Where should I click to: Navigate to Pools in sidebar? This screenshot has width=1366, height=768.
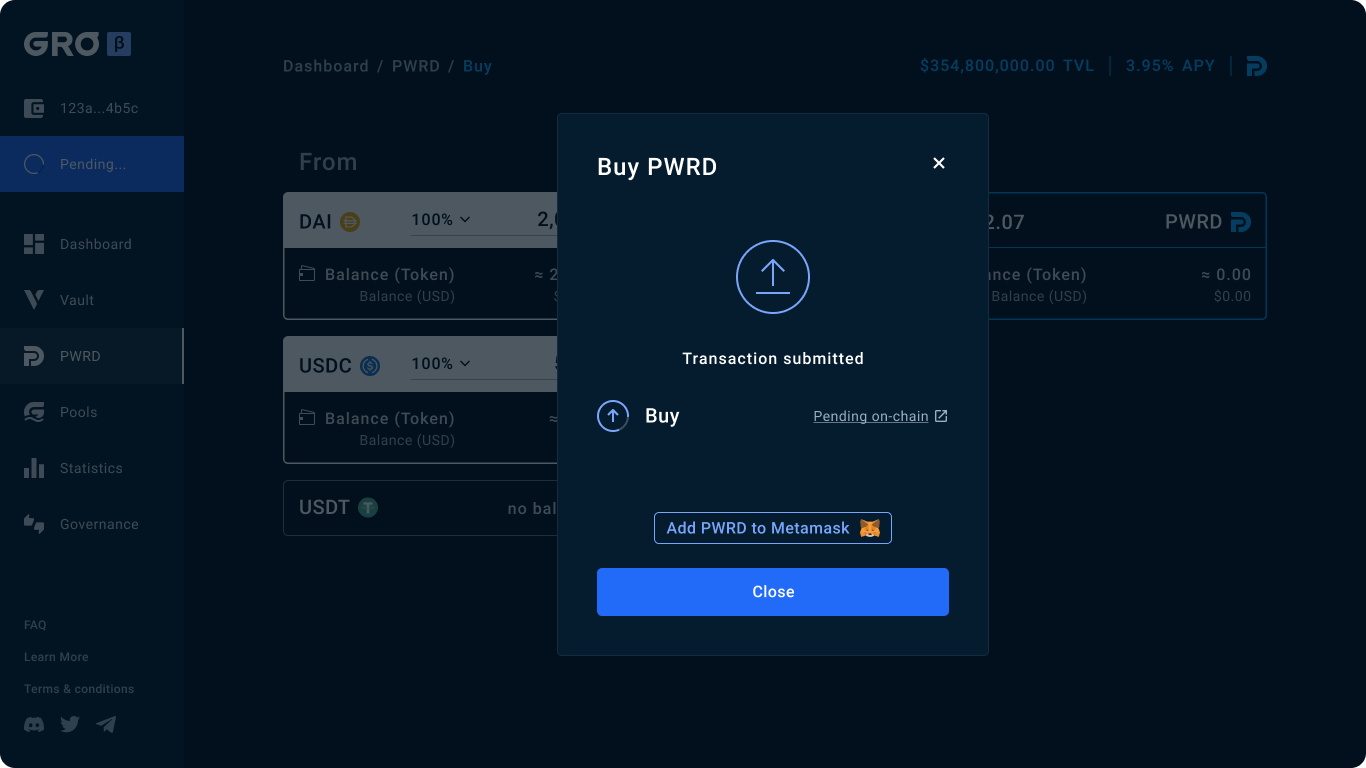(92, 412)
